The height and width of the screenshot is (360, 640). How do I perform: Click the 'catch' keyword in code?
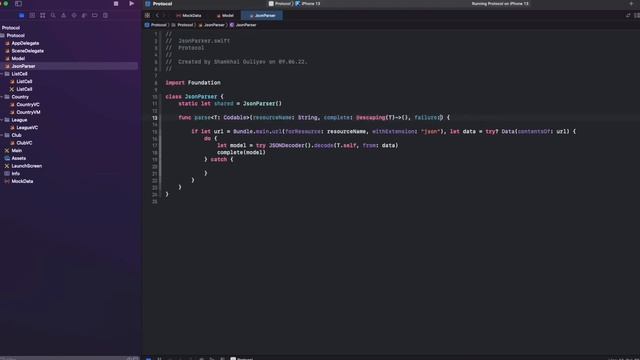(x=218, y=160)
